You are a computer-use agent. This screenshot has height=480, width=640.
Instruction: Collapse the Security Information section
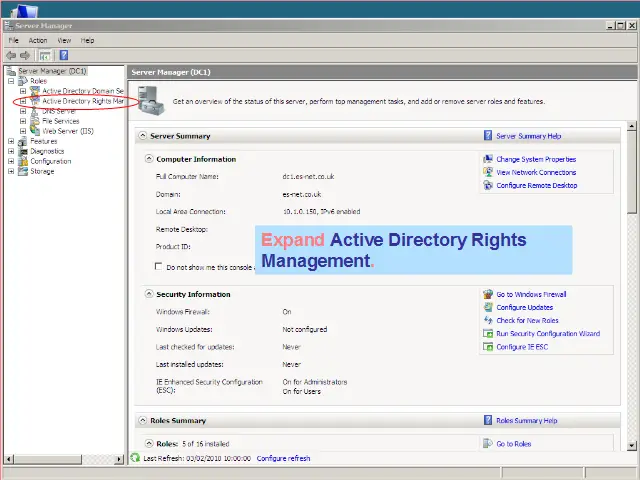[149, 294]
